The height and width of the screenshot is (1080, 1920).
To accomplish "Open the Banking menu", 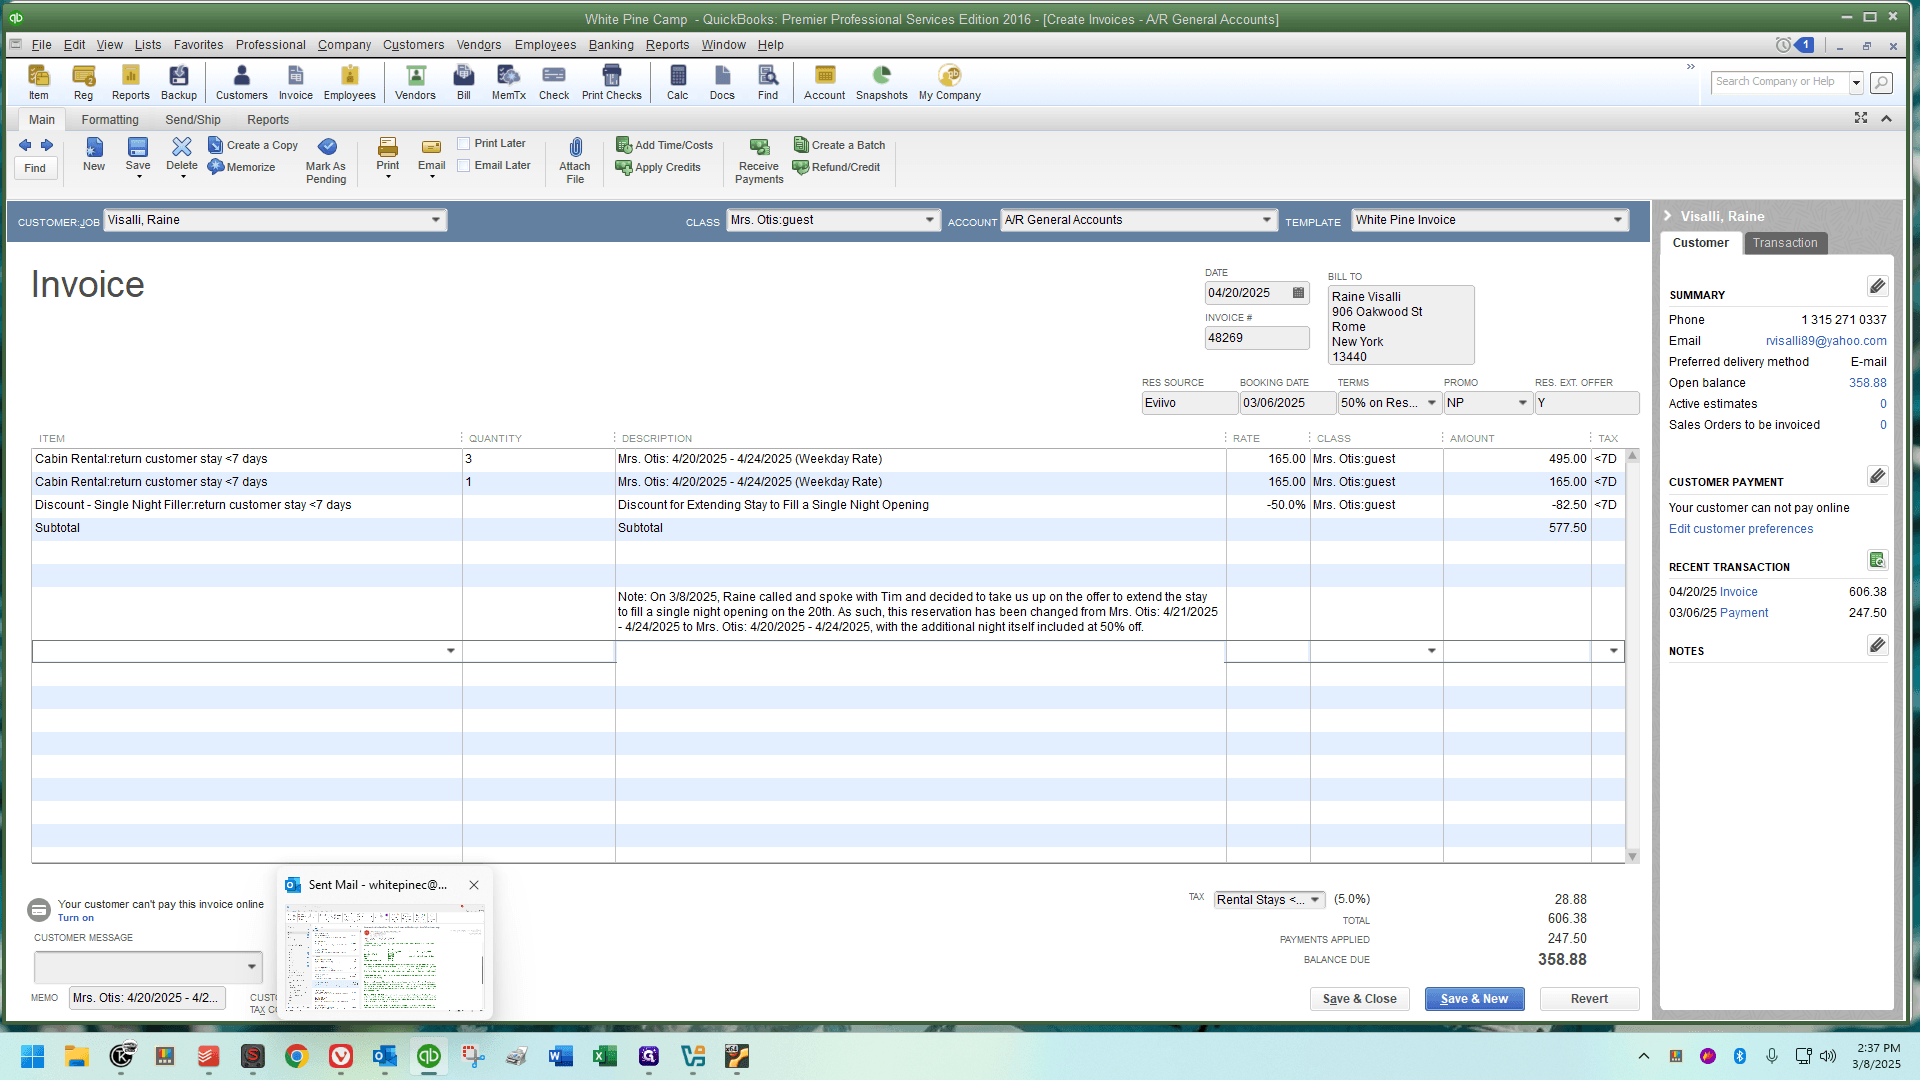I will pos(611,45).
